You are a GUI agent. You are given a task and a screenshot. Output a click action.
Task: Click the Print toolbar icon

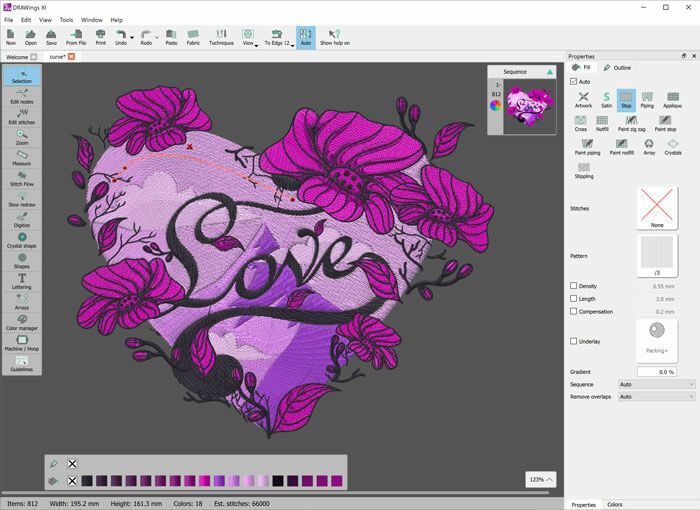101,38
